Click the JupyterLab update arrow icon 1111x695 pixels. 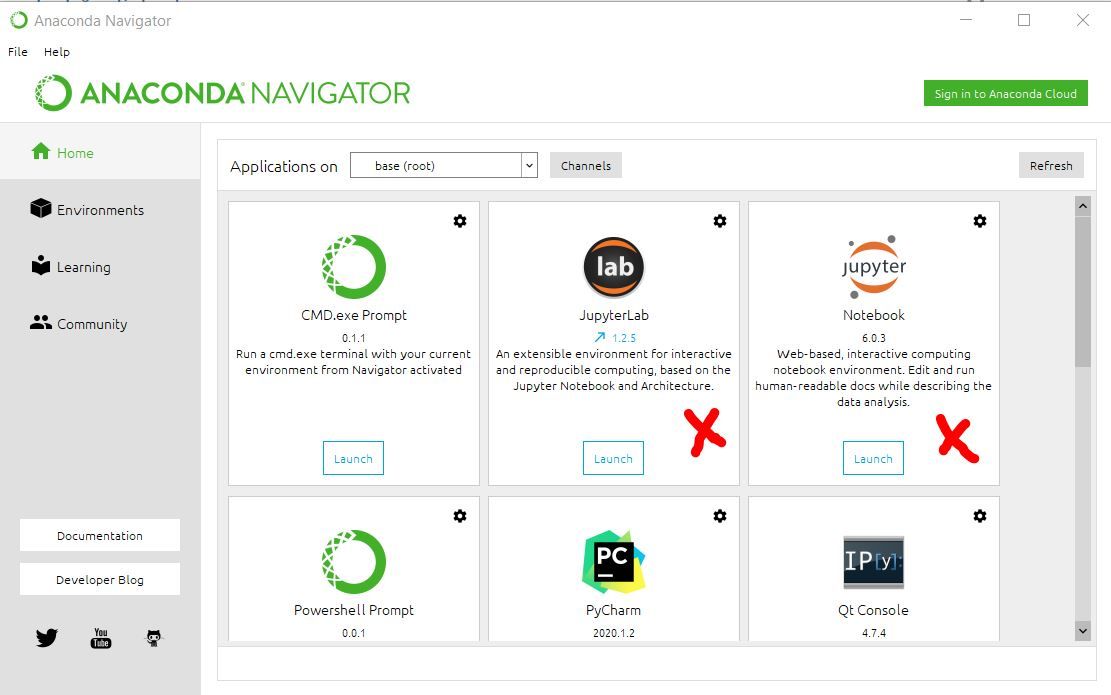600,338
